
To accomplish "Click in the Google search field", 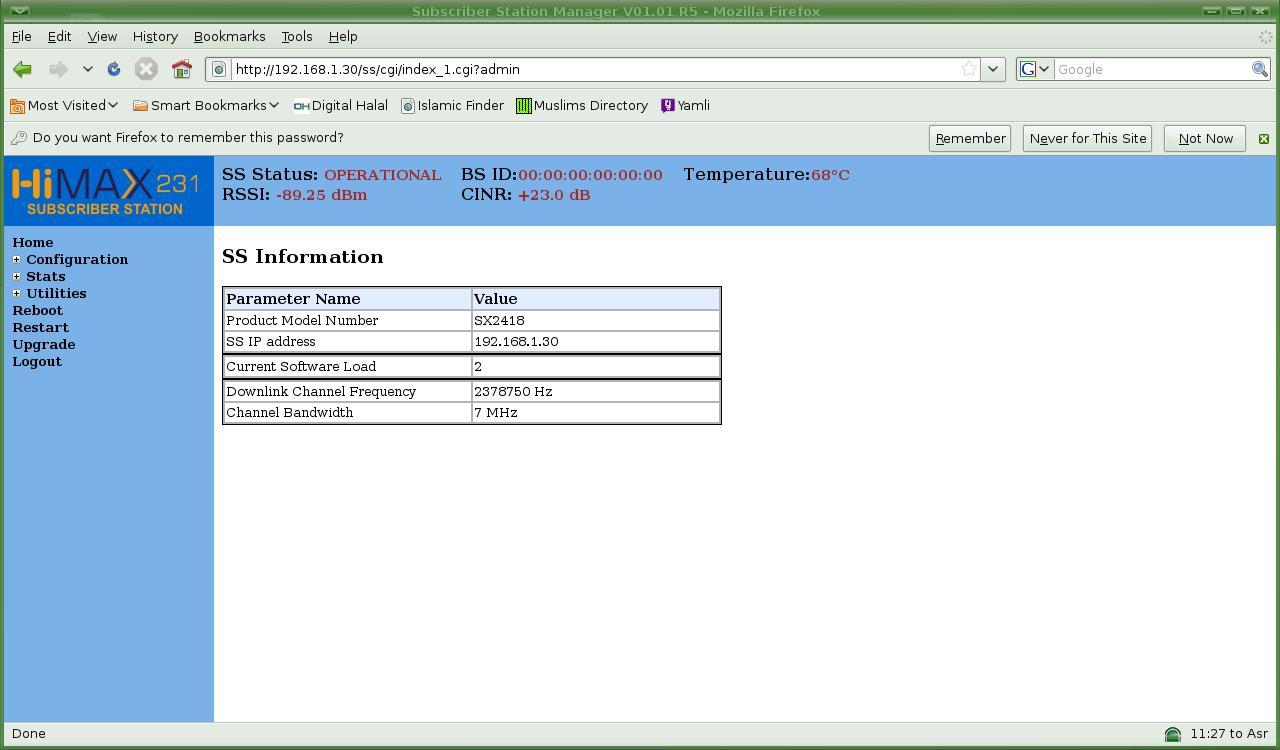I will pos(1150,69).
